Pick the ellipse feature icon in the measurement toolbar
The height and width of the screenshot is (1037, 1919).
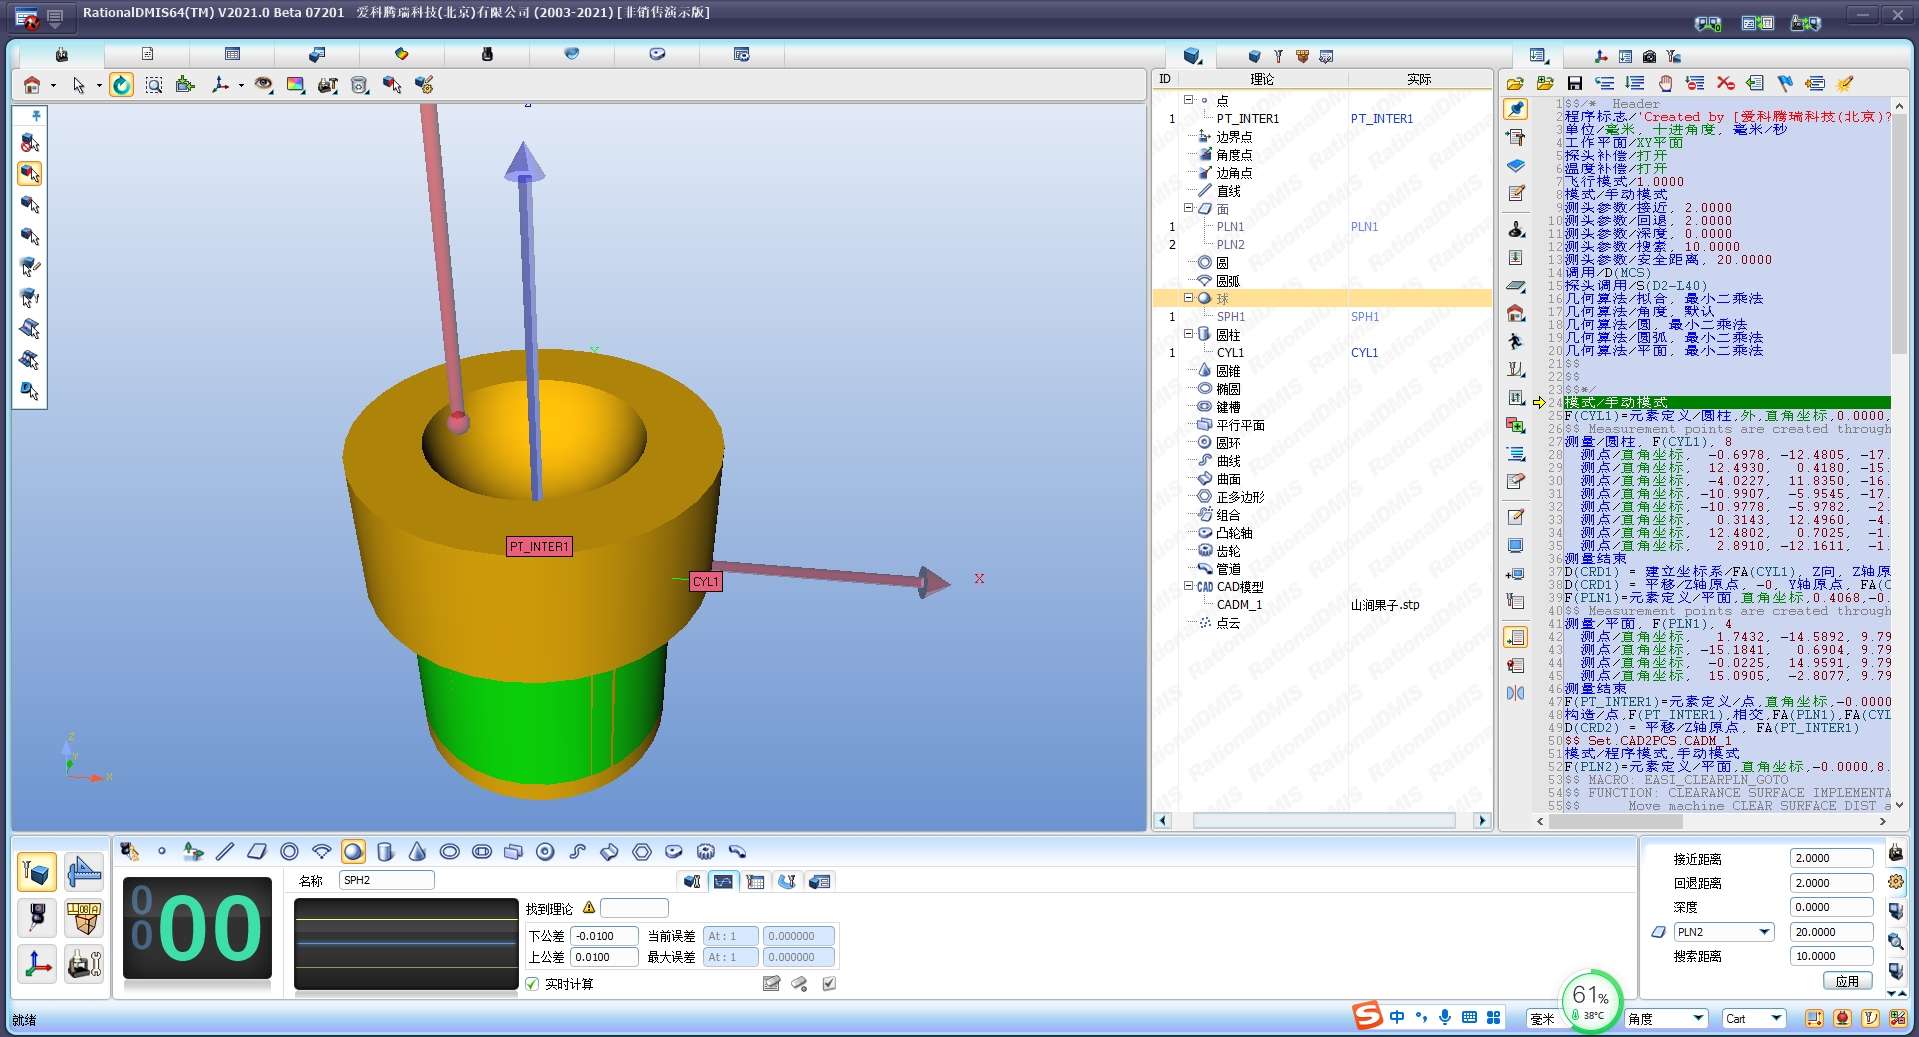(x=450, y=852)
